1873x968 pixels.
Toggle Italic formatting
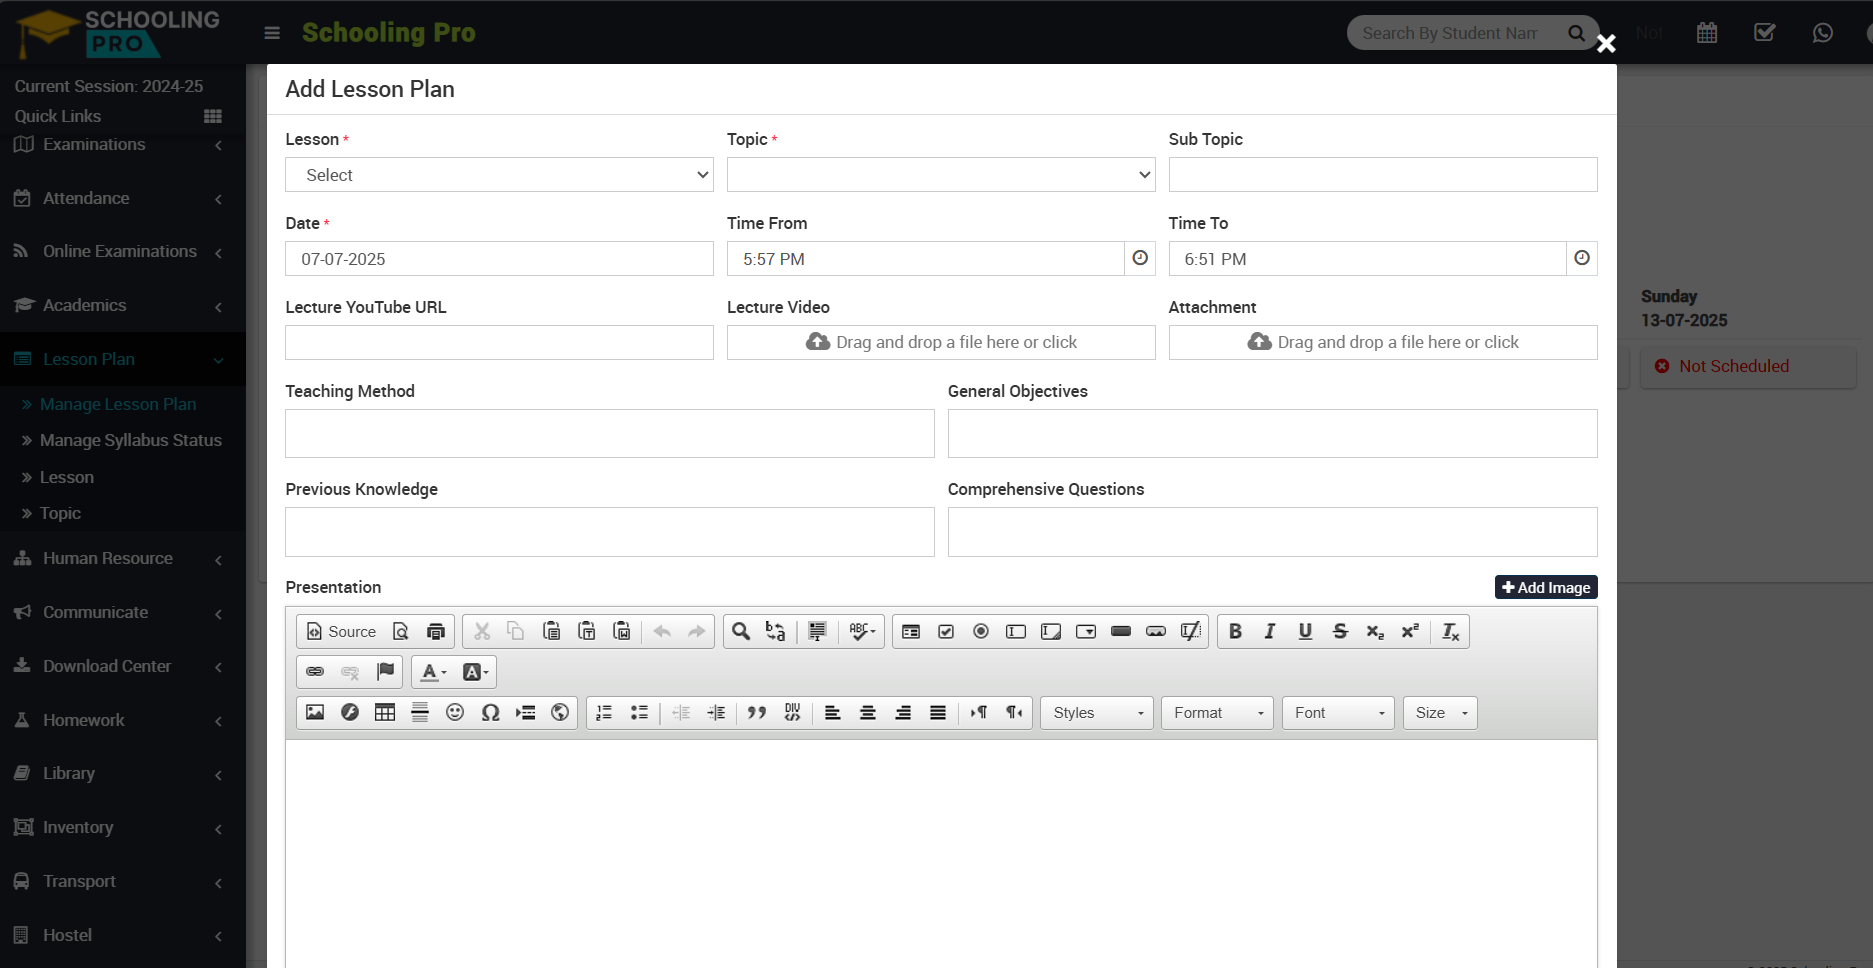pyautogui.click(x=1270, y=631)
